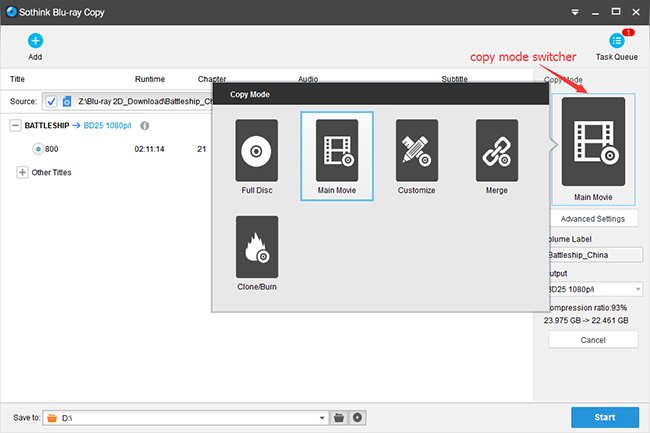Image resolution: width=650 pixels, height=433 pixels.
Task: Maximize the Sothink Blu-ray Copy window
Action: (616, 12)
